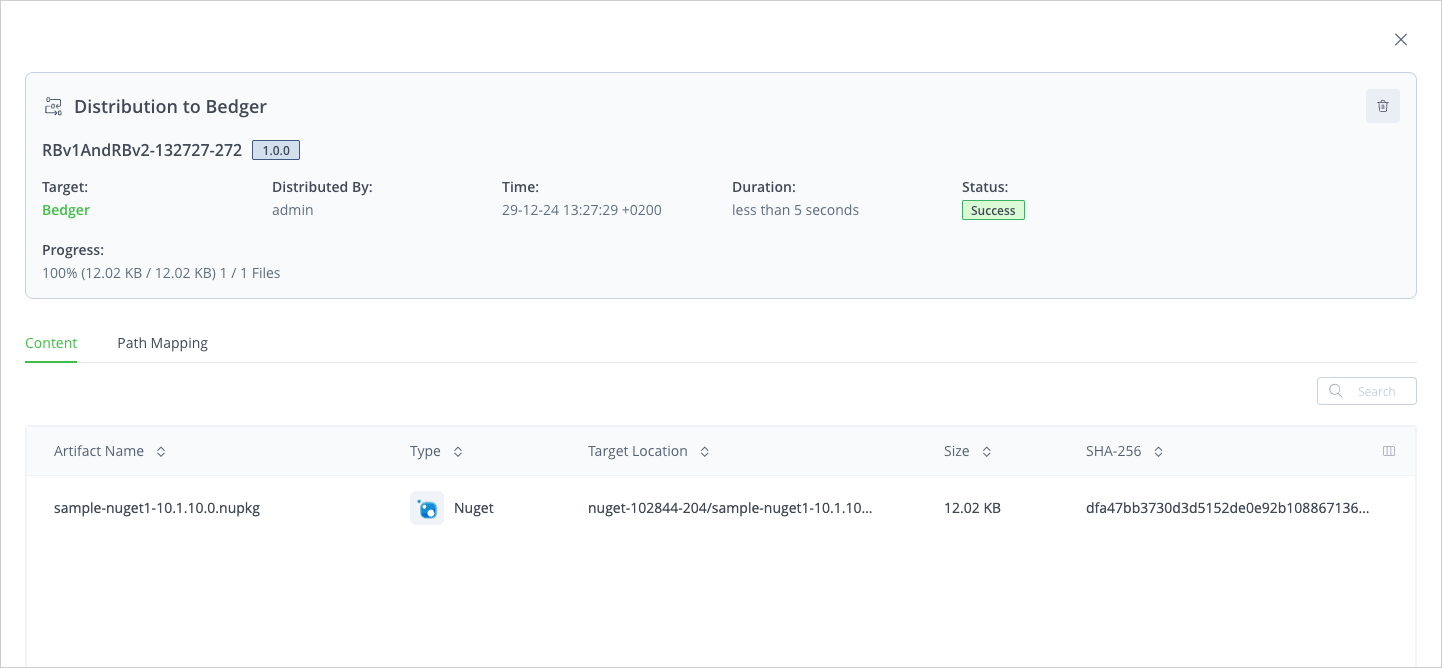
Task: Click the trash icon to delete distribution record
Action: tap(1383, 106)
